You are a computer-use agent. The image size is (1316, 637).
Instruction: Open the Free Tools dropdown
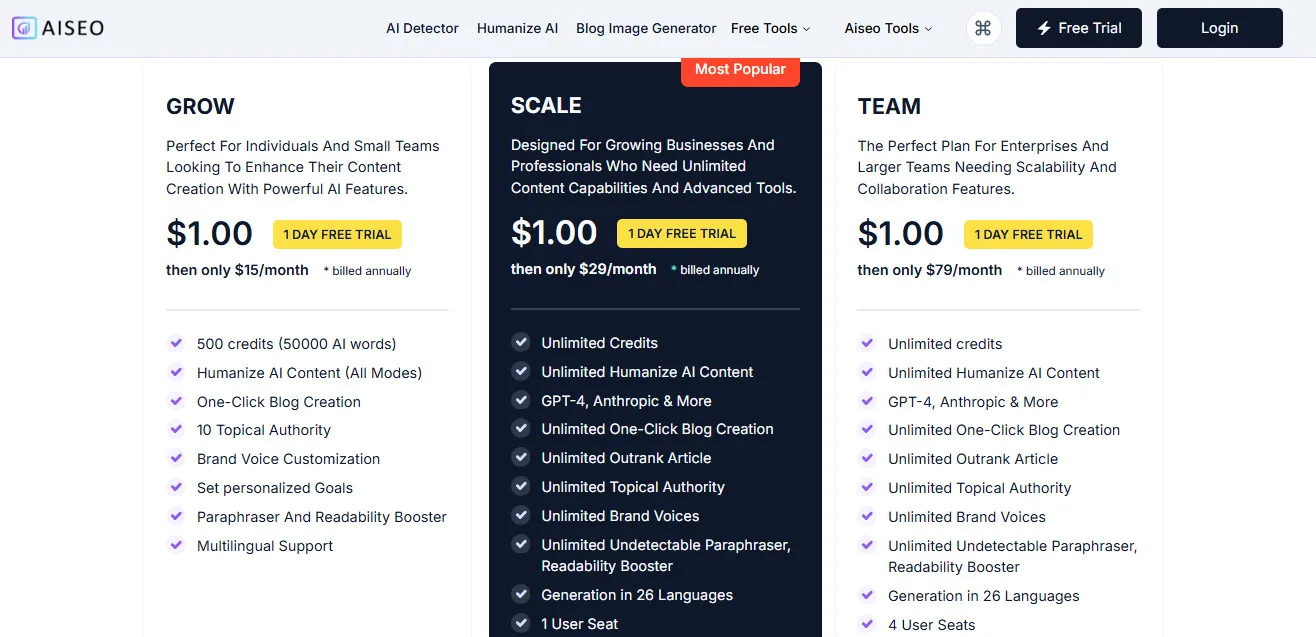coord(770,28)
